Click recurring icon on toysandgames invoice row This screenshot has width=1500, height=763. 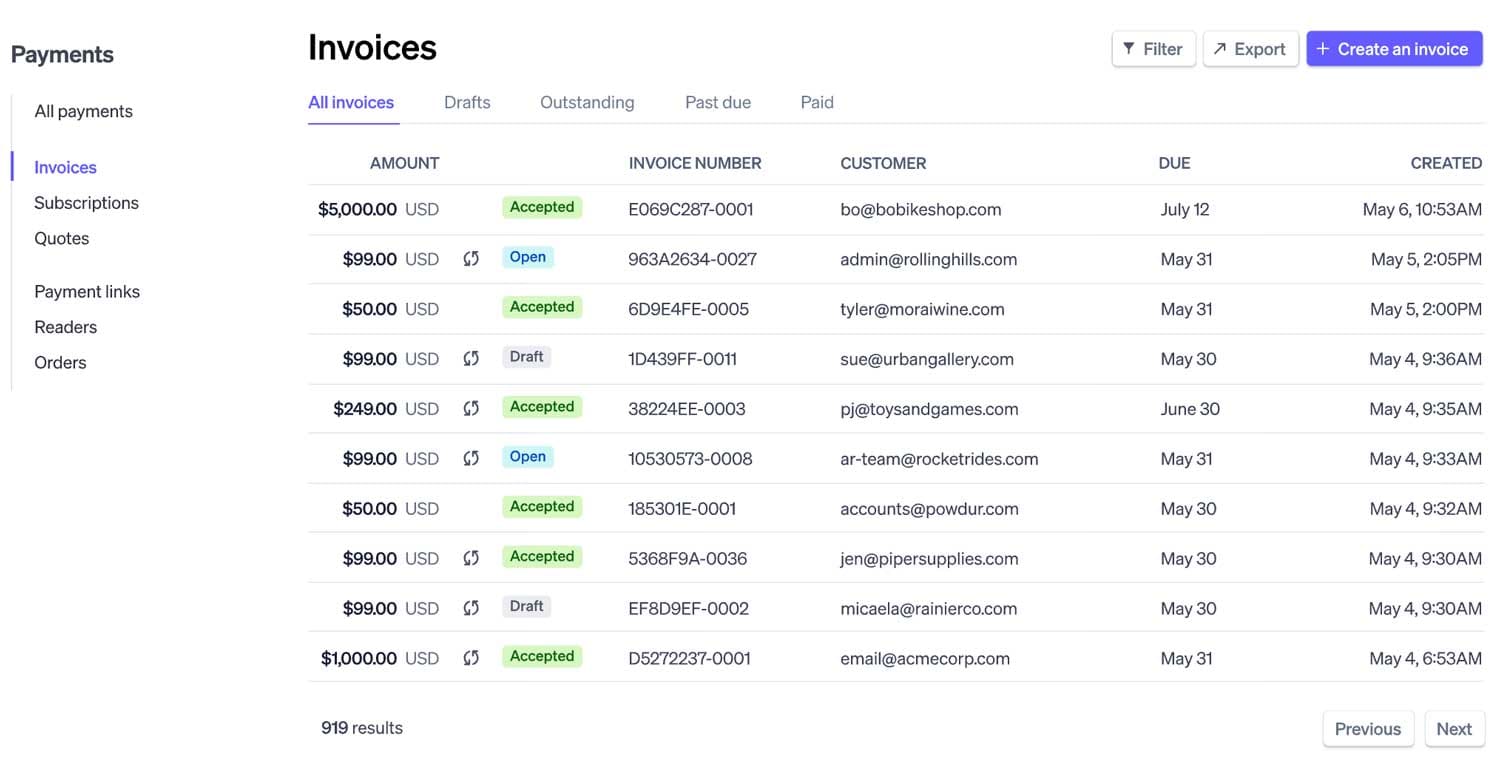(x=471, y=408)
